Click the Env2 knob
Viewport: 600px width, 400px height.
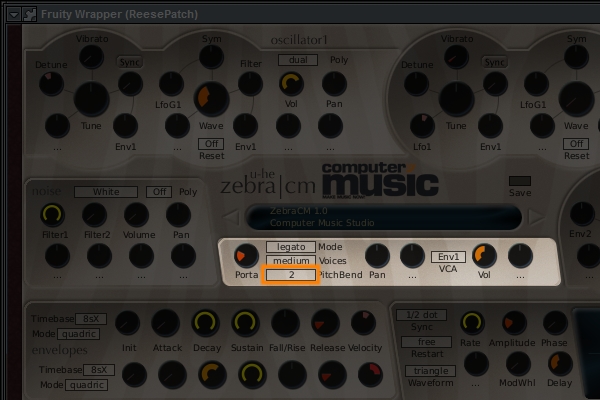582,214
